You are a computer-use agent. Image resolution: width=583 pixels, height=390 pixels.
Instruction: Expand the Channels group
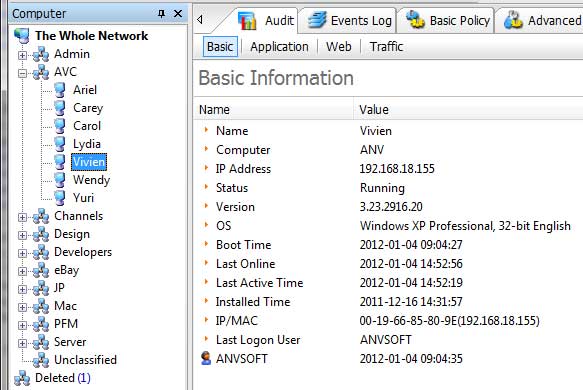tap(22, 217)
